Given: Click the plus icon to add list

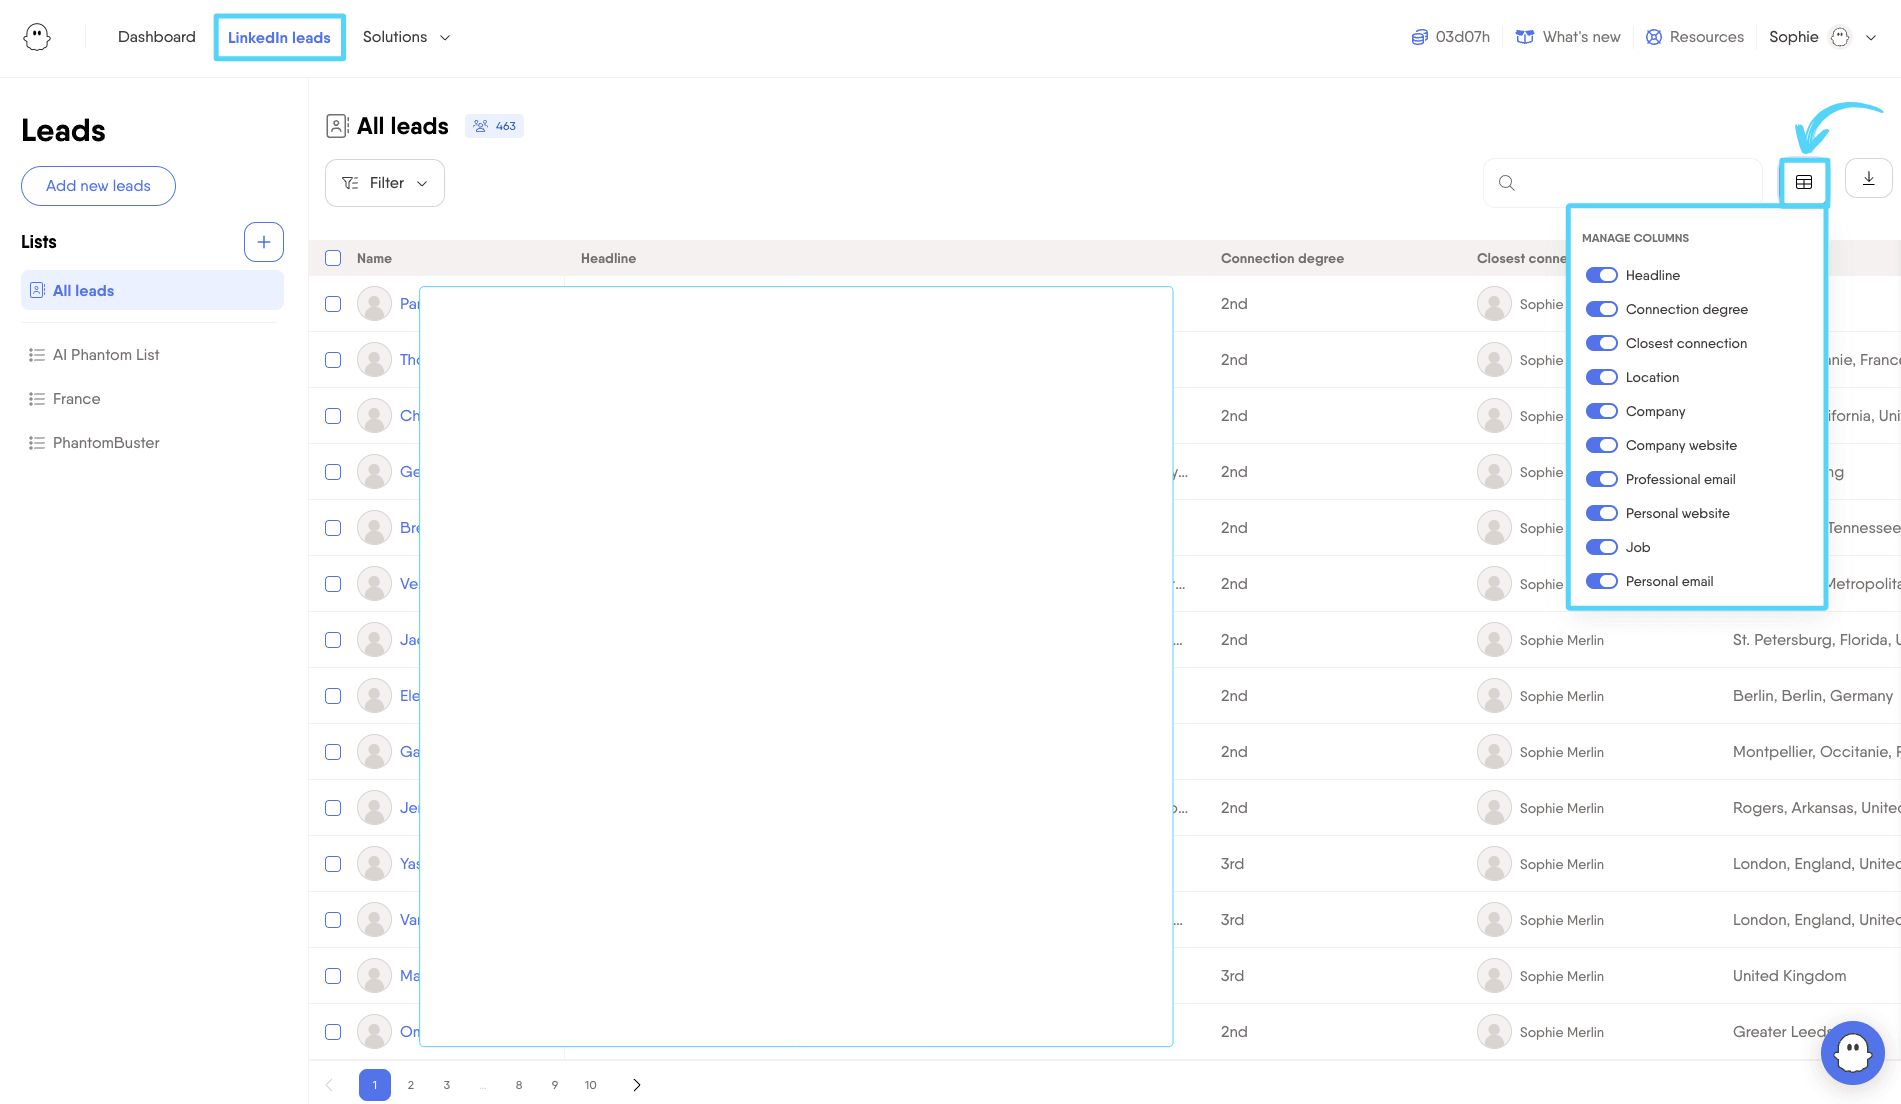Looking at the screenshot, I should [x=264, y=242].
